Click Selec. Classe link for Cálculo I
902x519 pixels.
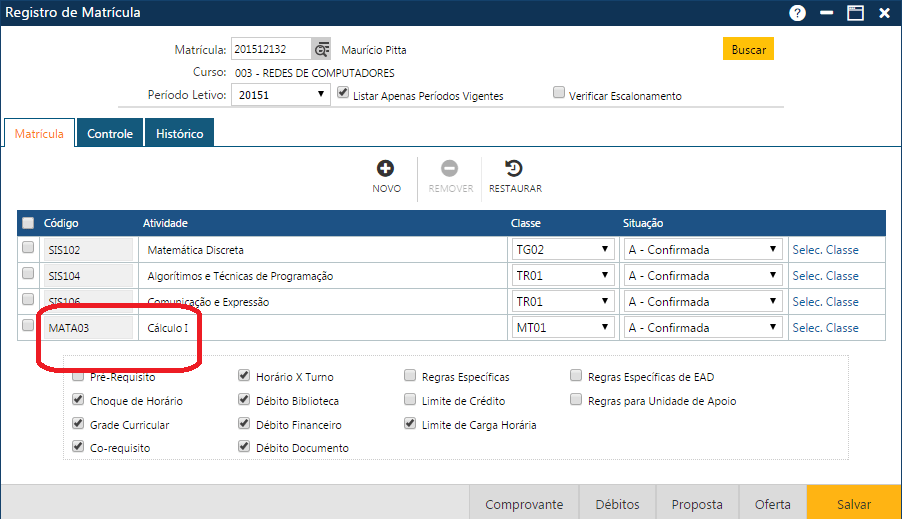[x=825, y=327]
